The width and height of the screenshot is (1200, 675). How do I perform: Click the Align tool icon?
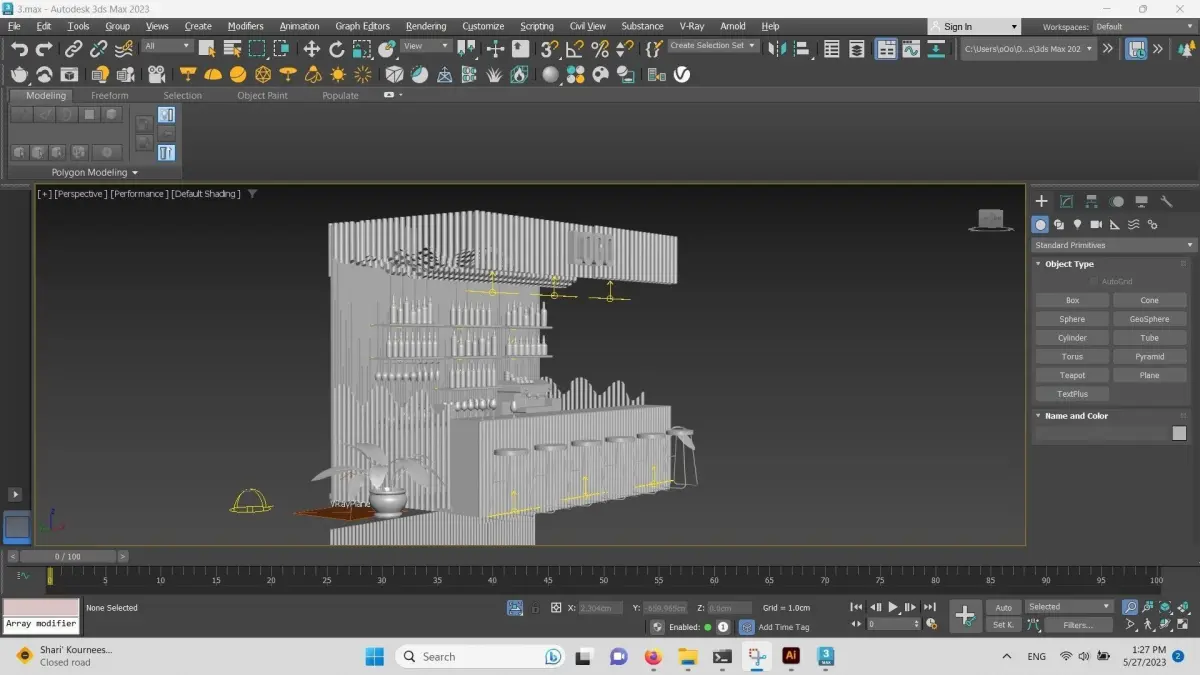(x=802, y=48)
